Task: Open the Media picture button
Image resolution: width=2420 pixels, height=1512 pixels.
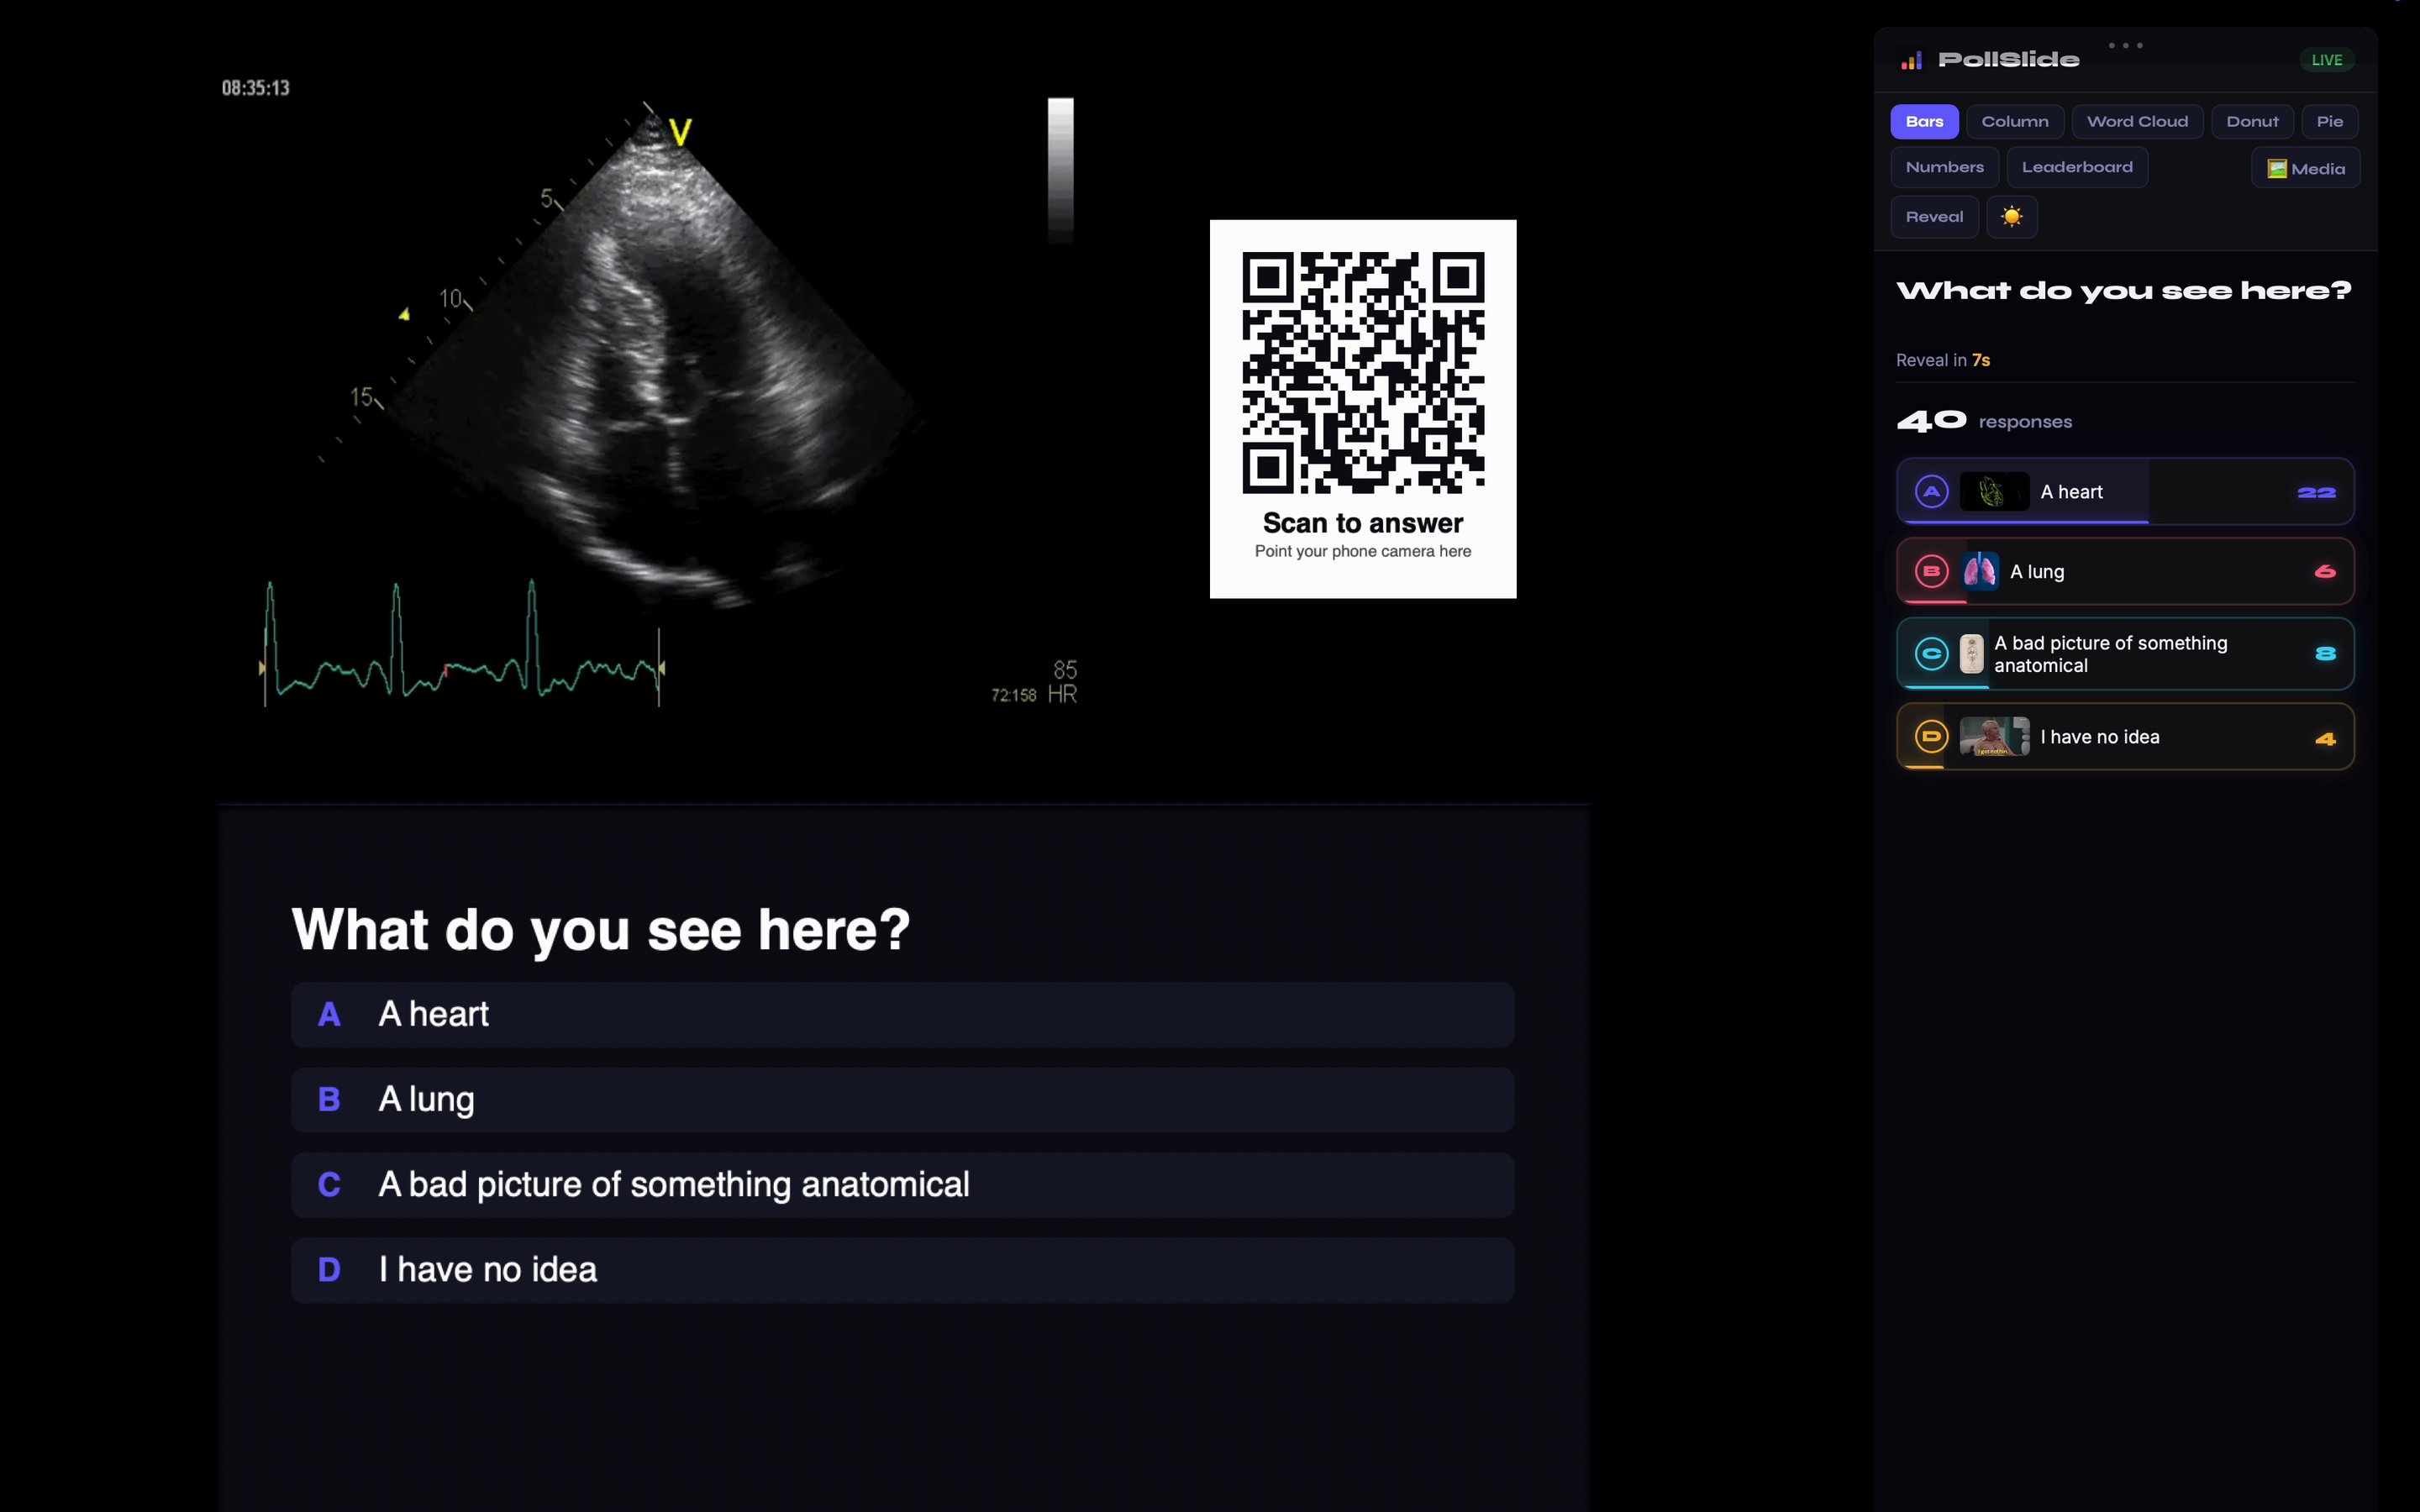Action: tap(2305, 168)
